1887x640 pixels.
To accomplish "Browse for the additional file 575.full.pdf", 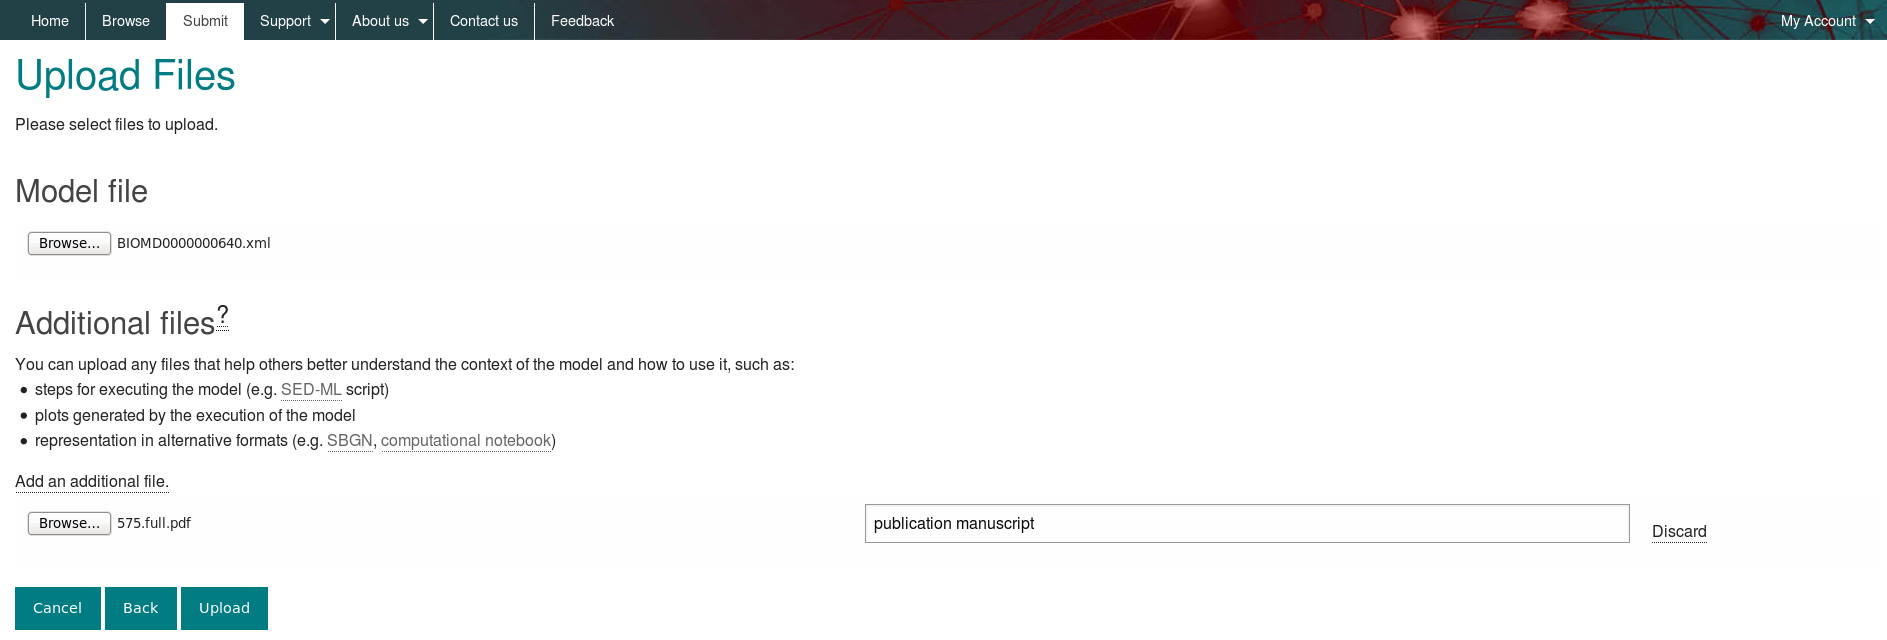I will click(69, 523).
